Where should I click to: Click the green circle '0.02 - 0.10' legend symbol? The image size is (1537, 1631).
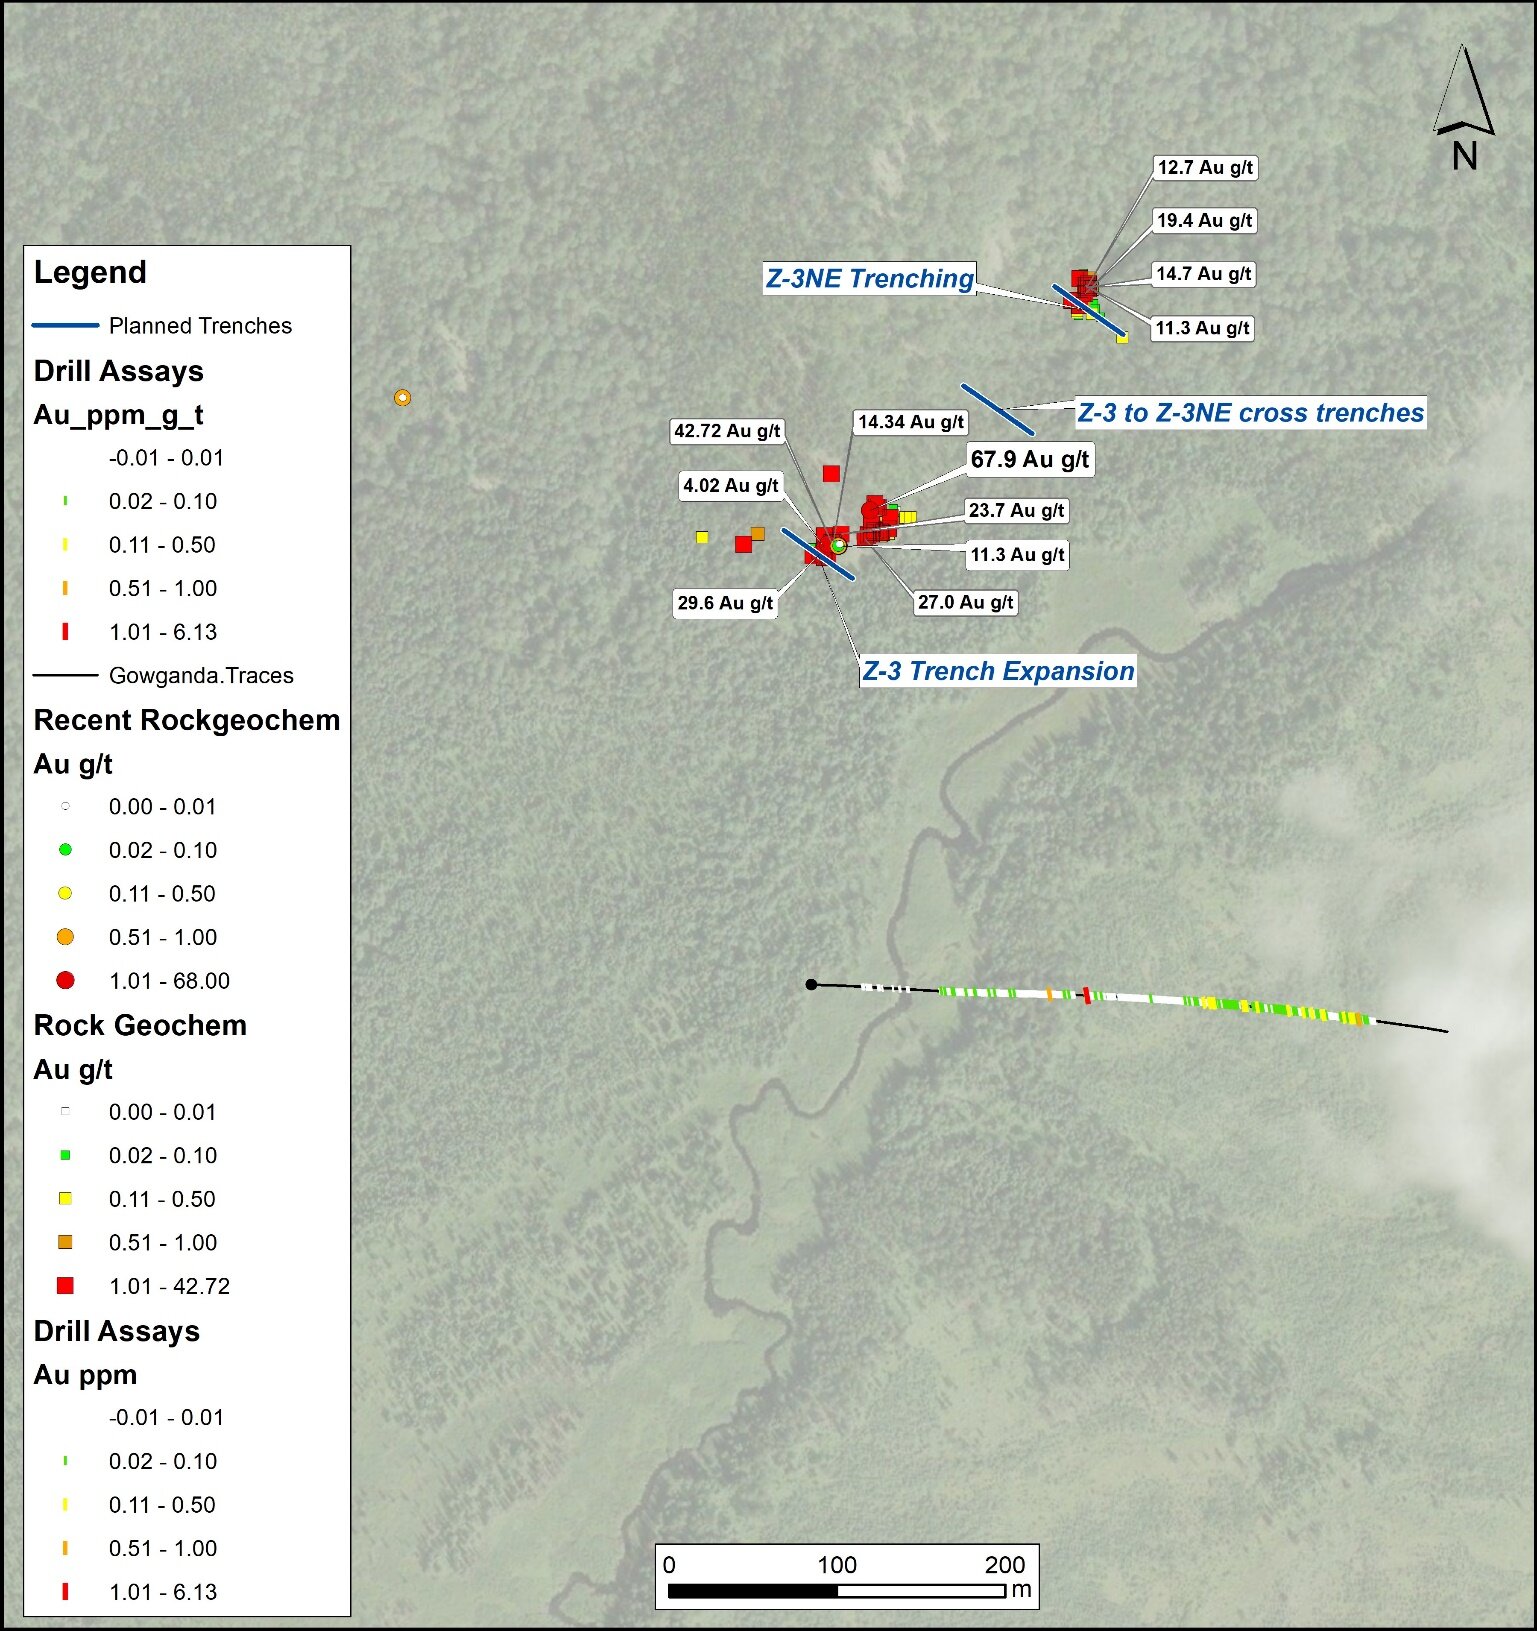pos(65,850)
